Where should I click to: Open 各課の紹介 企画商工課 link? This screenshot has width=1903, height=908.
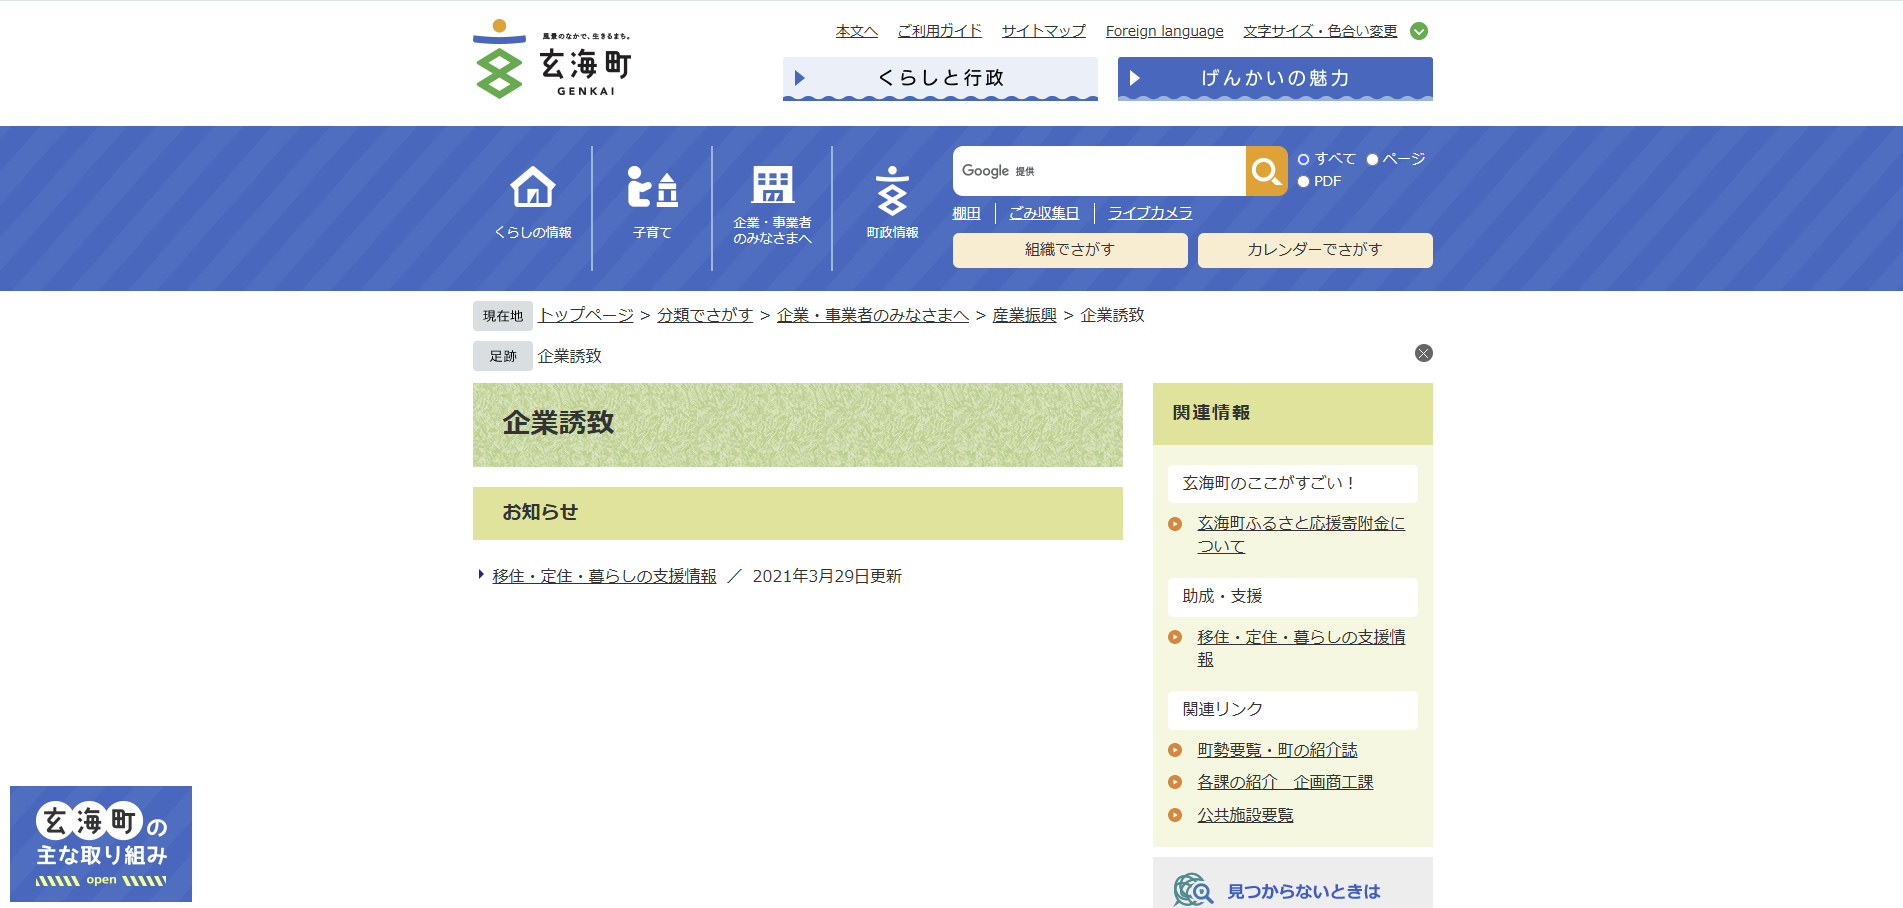(x=1285, y=782)
